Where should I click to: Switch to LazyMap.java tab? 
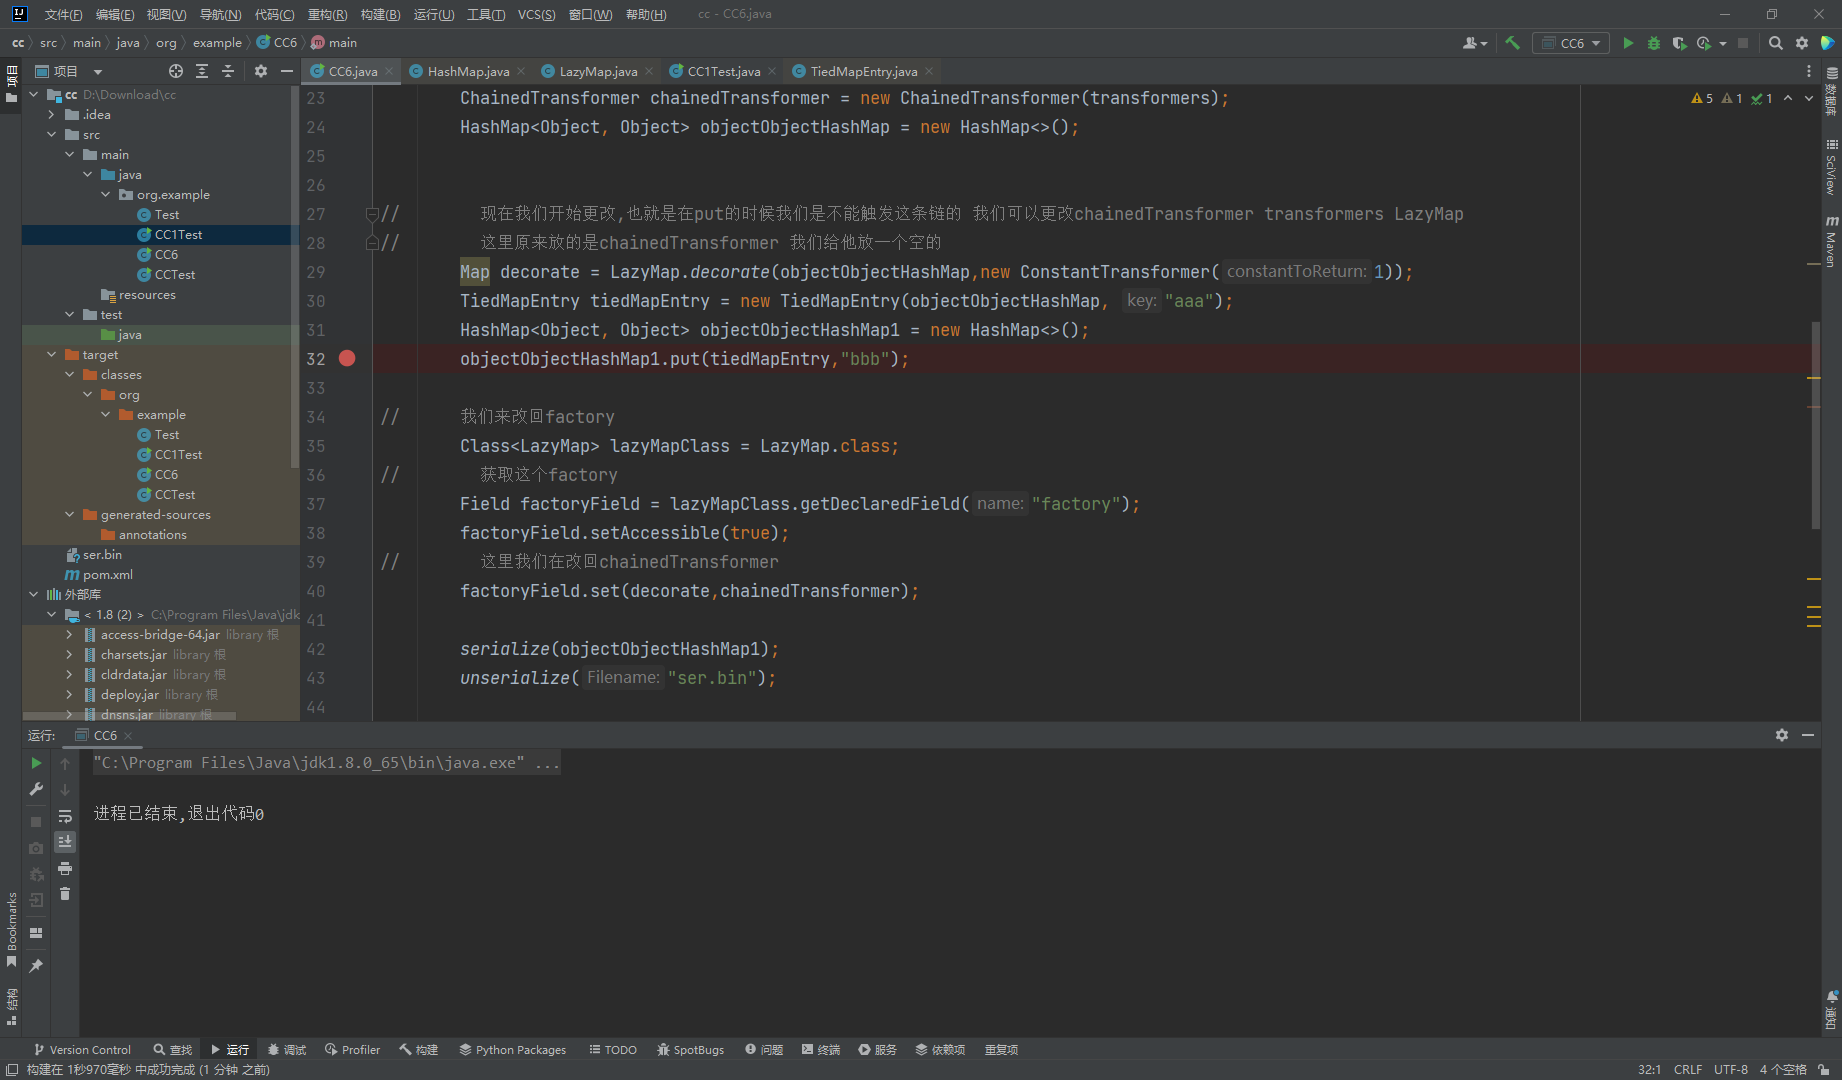coord(598,71)
